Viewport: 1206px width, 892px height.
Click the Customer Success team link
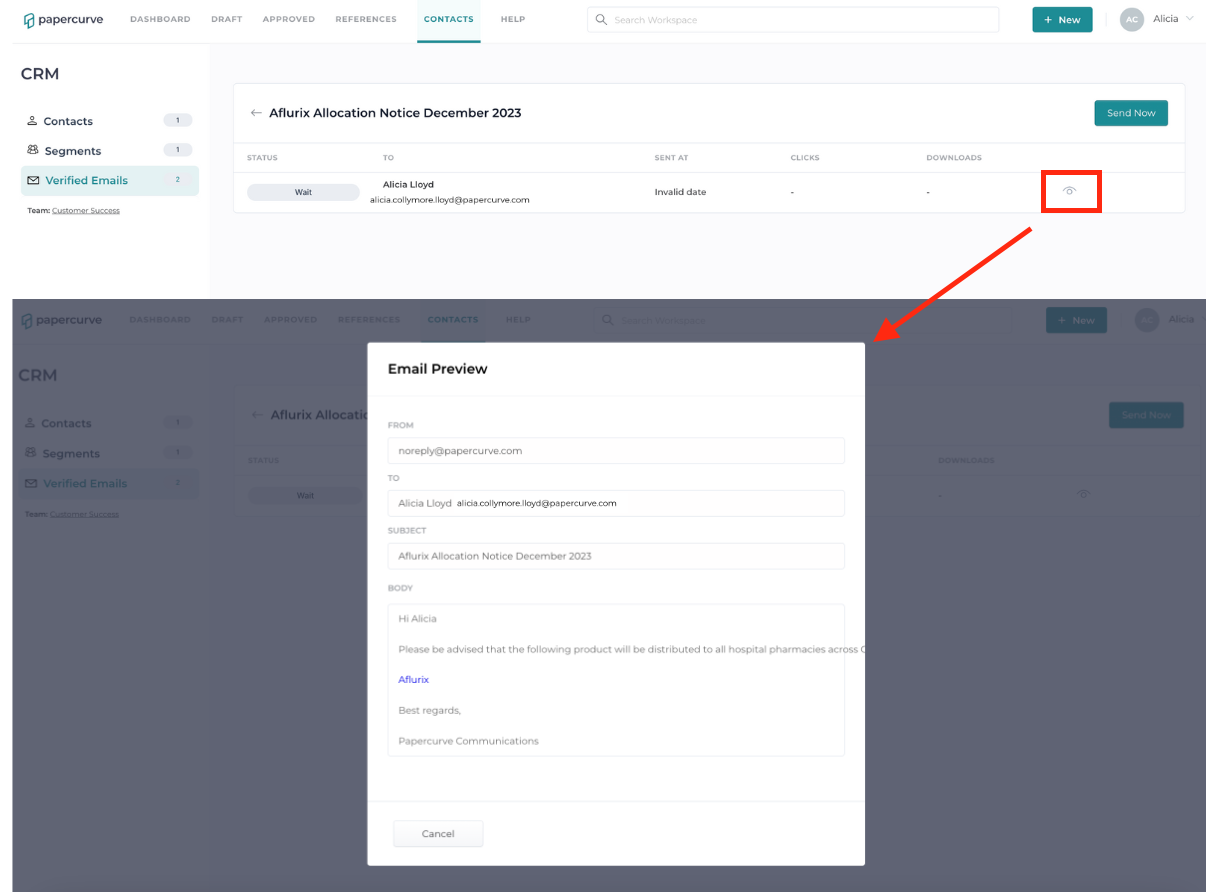pos(86,211)
